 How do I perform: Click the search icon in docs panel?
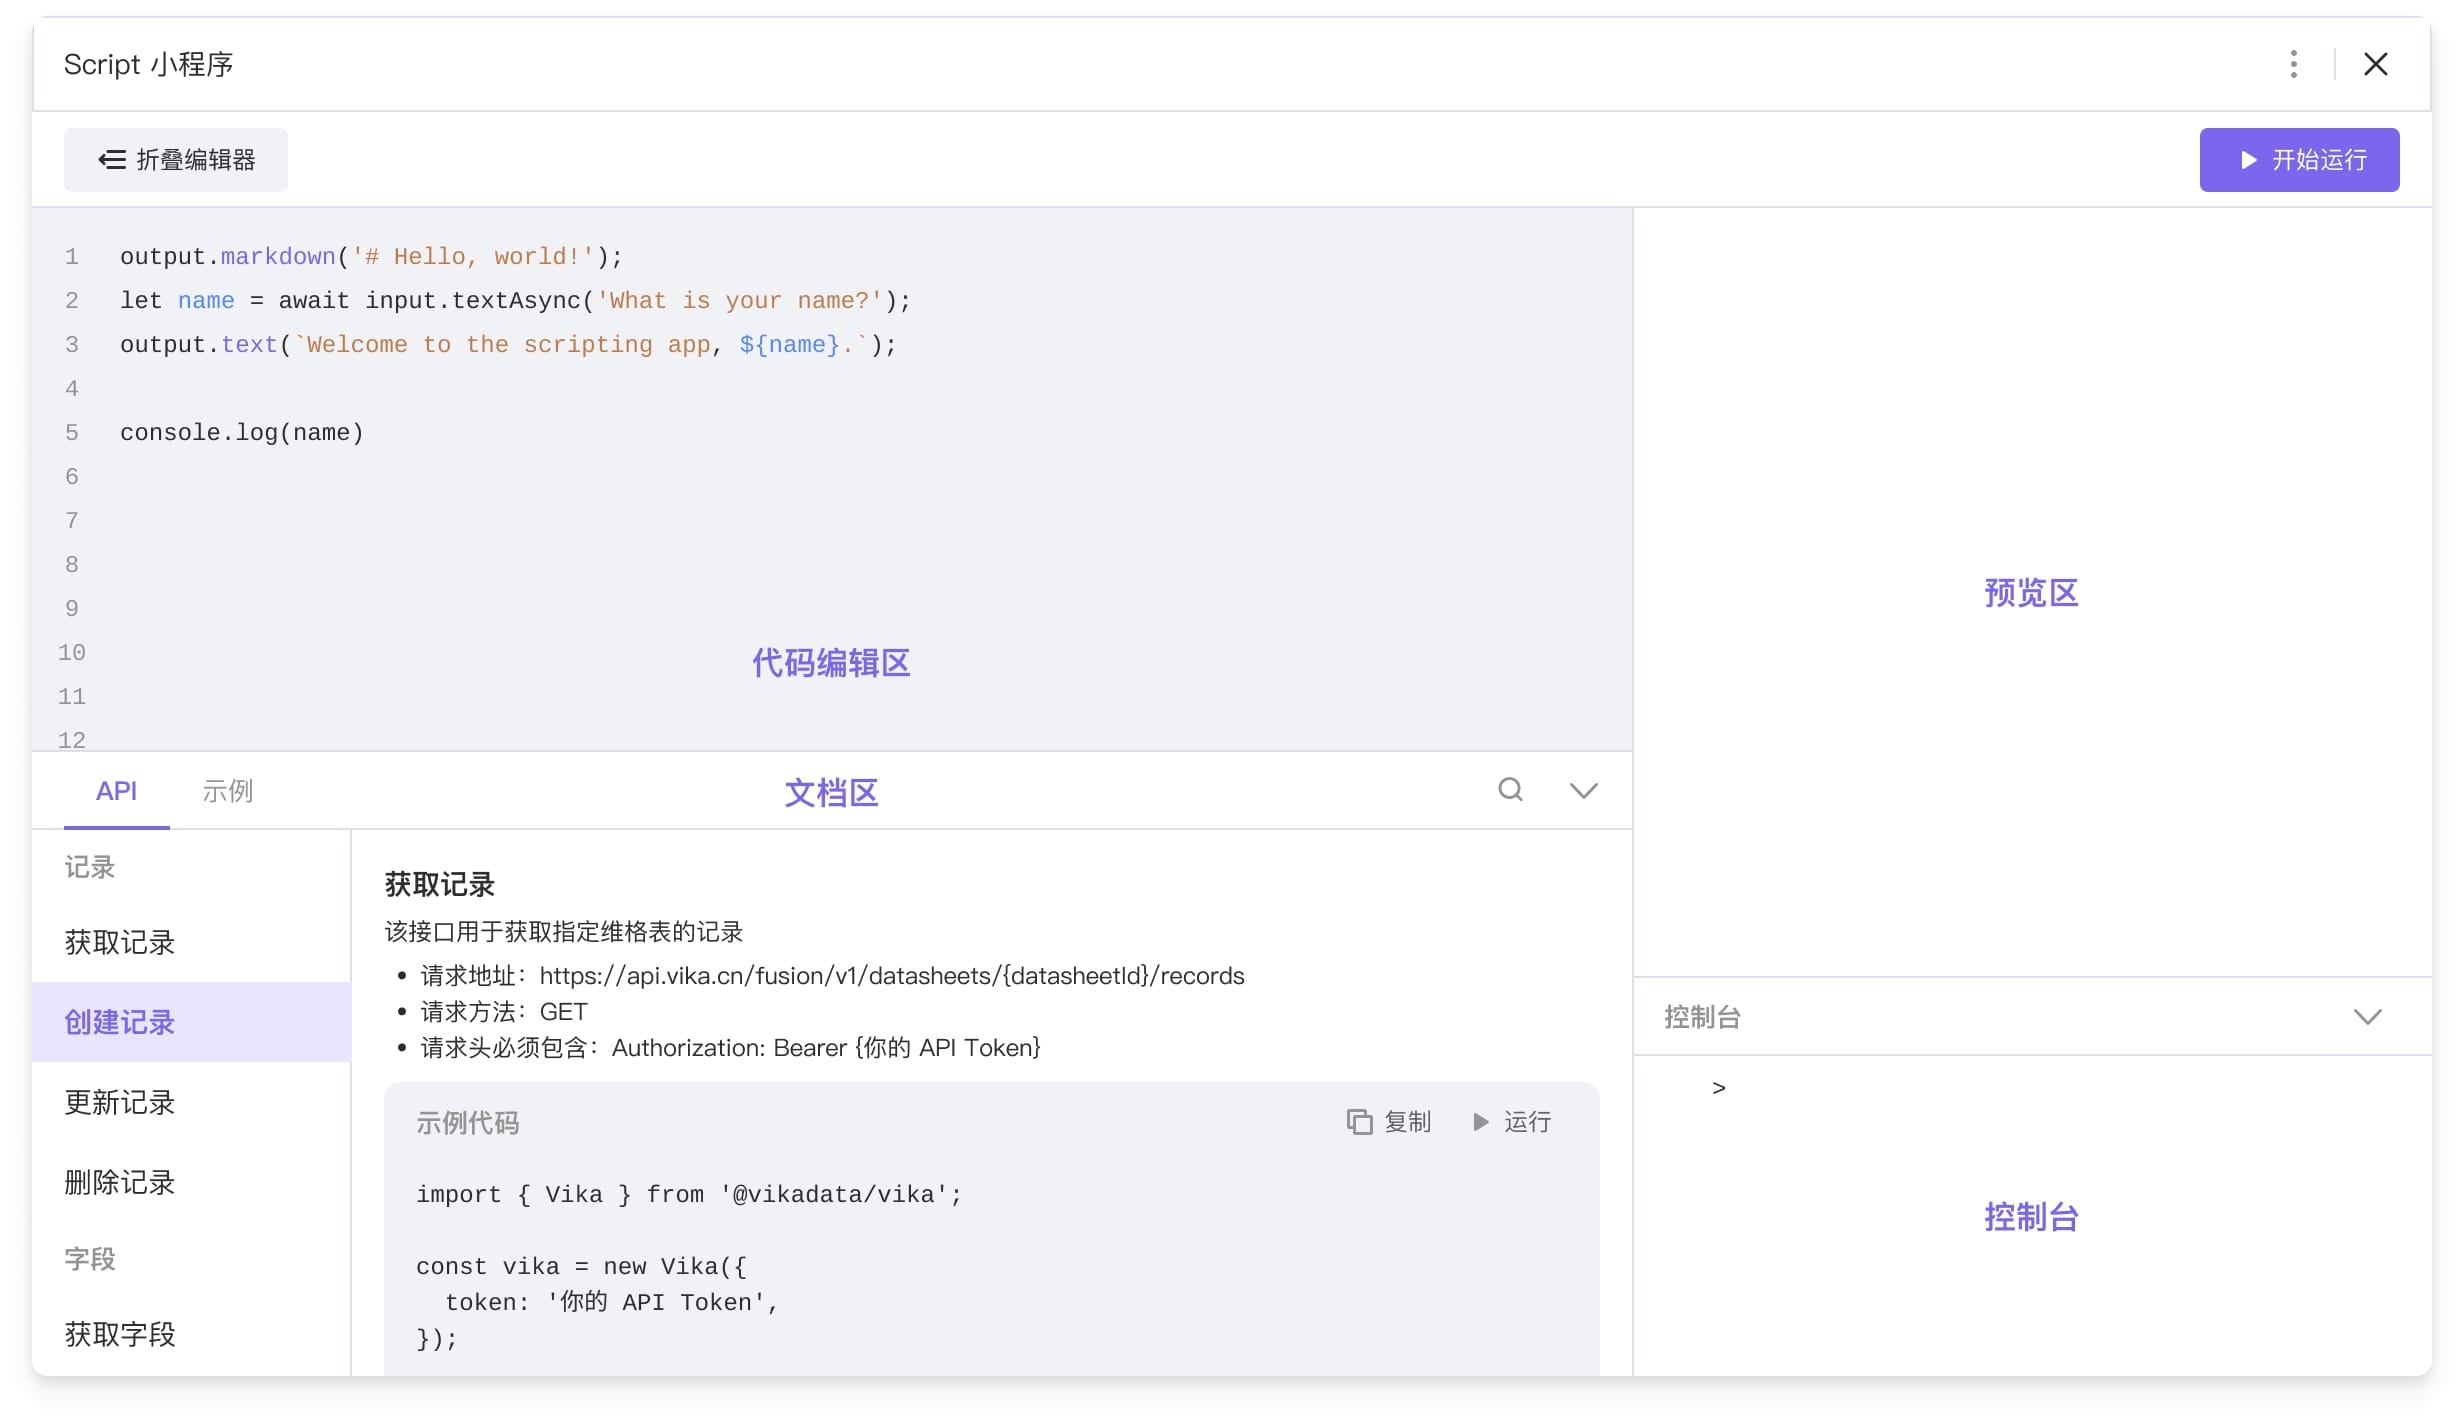1510,790
